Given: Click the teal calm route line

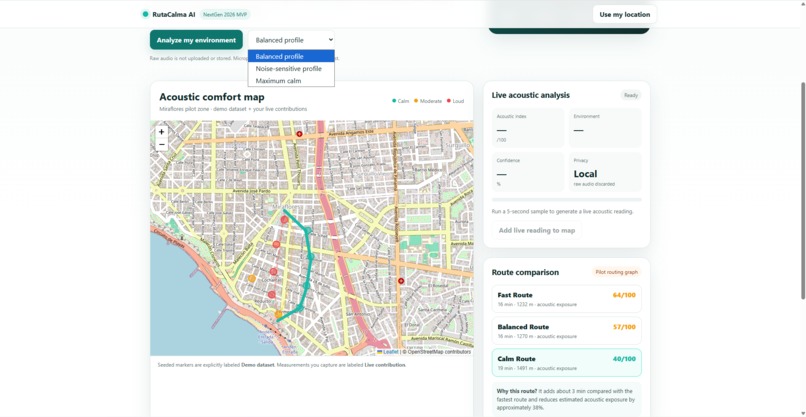Looking at the screenshot, I should [x=310, y=256].
